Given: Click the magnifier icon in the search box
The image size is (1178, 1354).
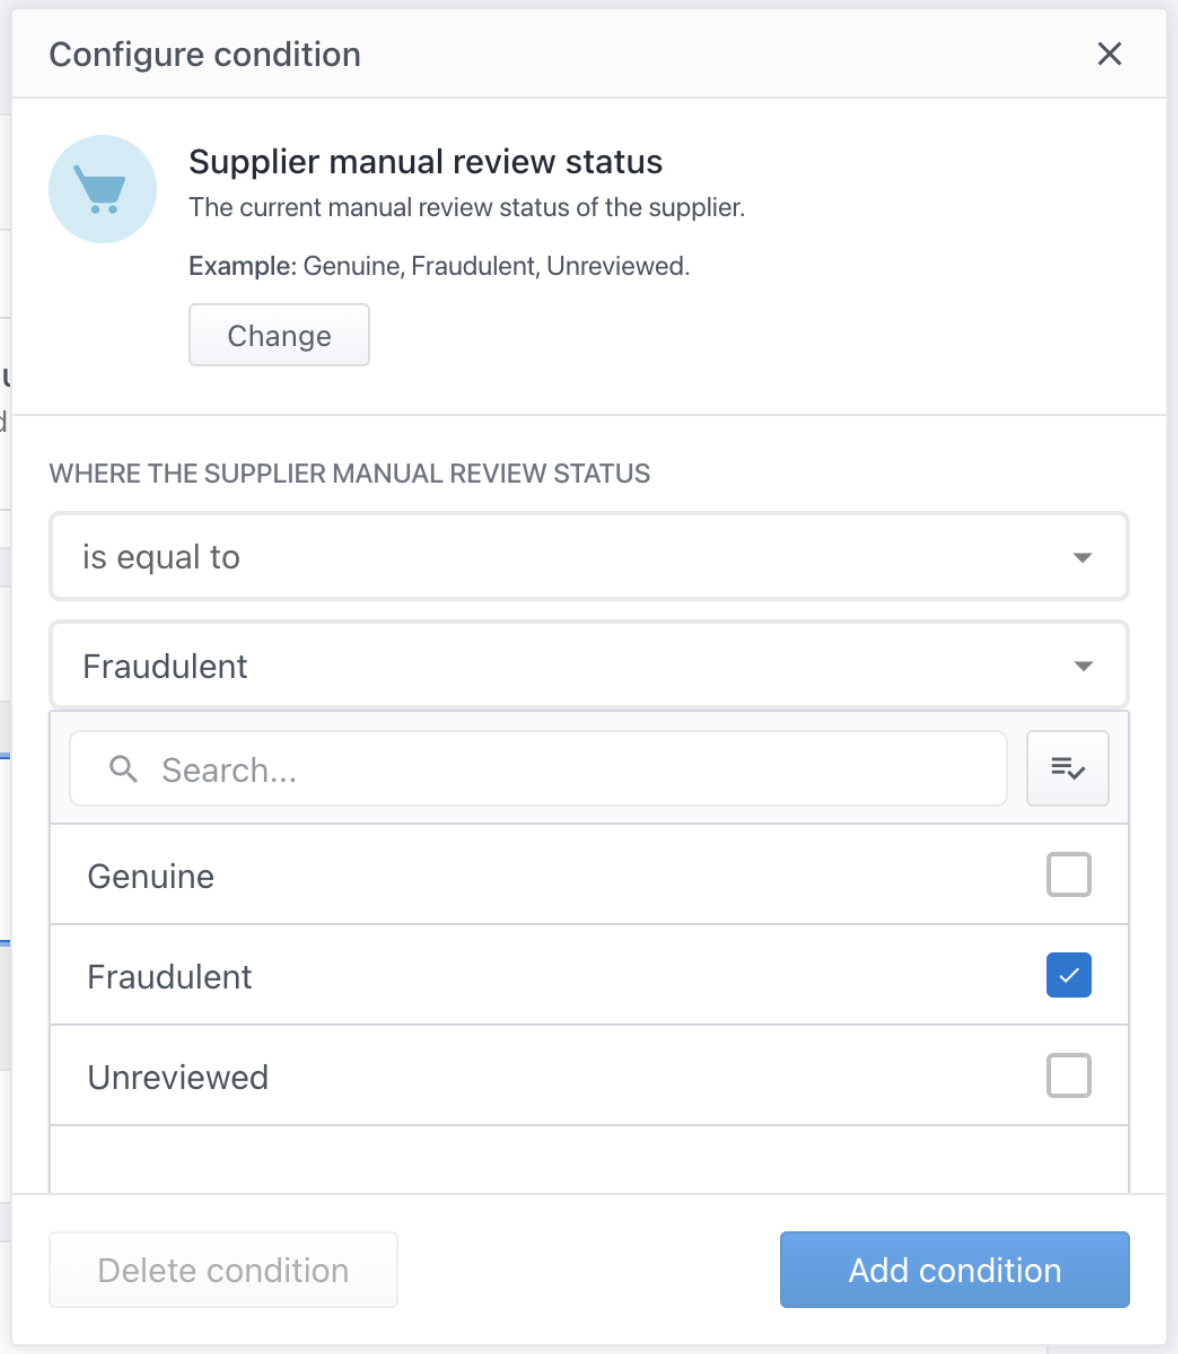Looking at the screenshot, I should tap(124, 769).
